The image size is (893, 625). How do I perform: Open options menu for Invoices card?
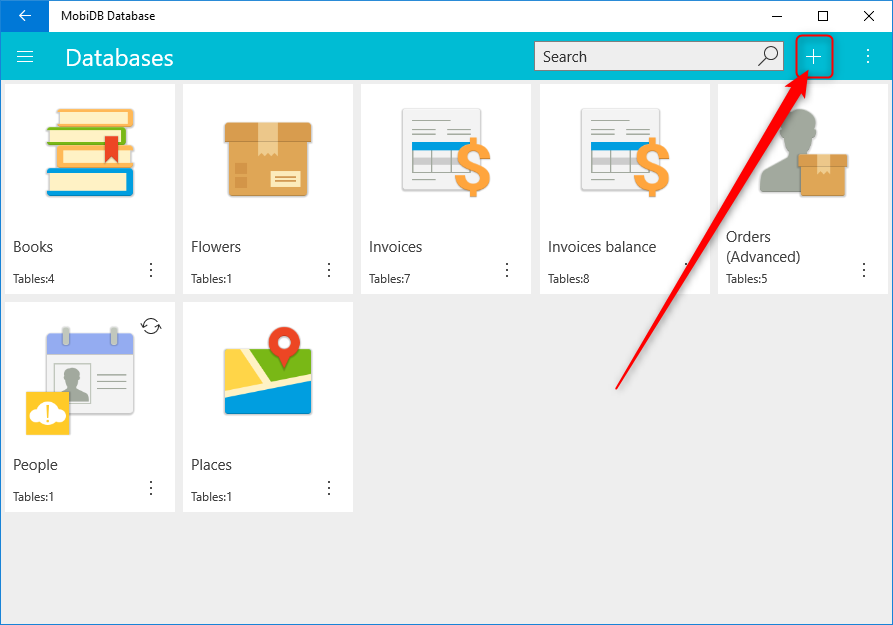(507, 269)
